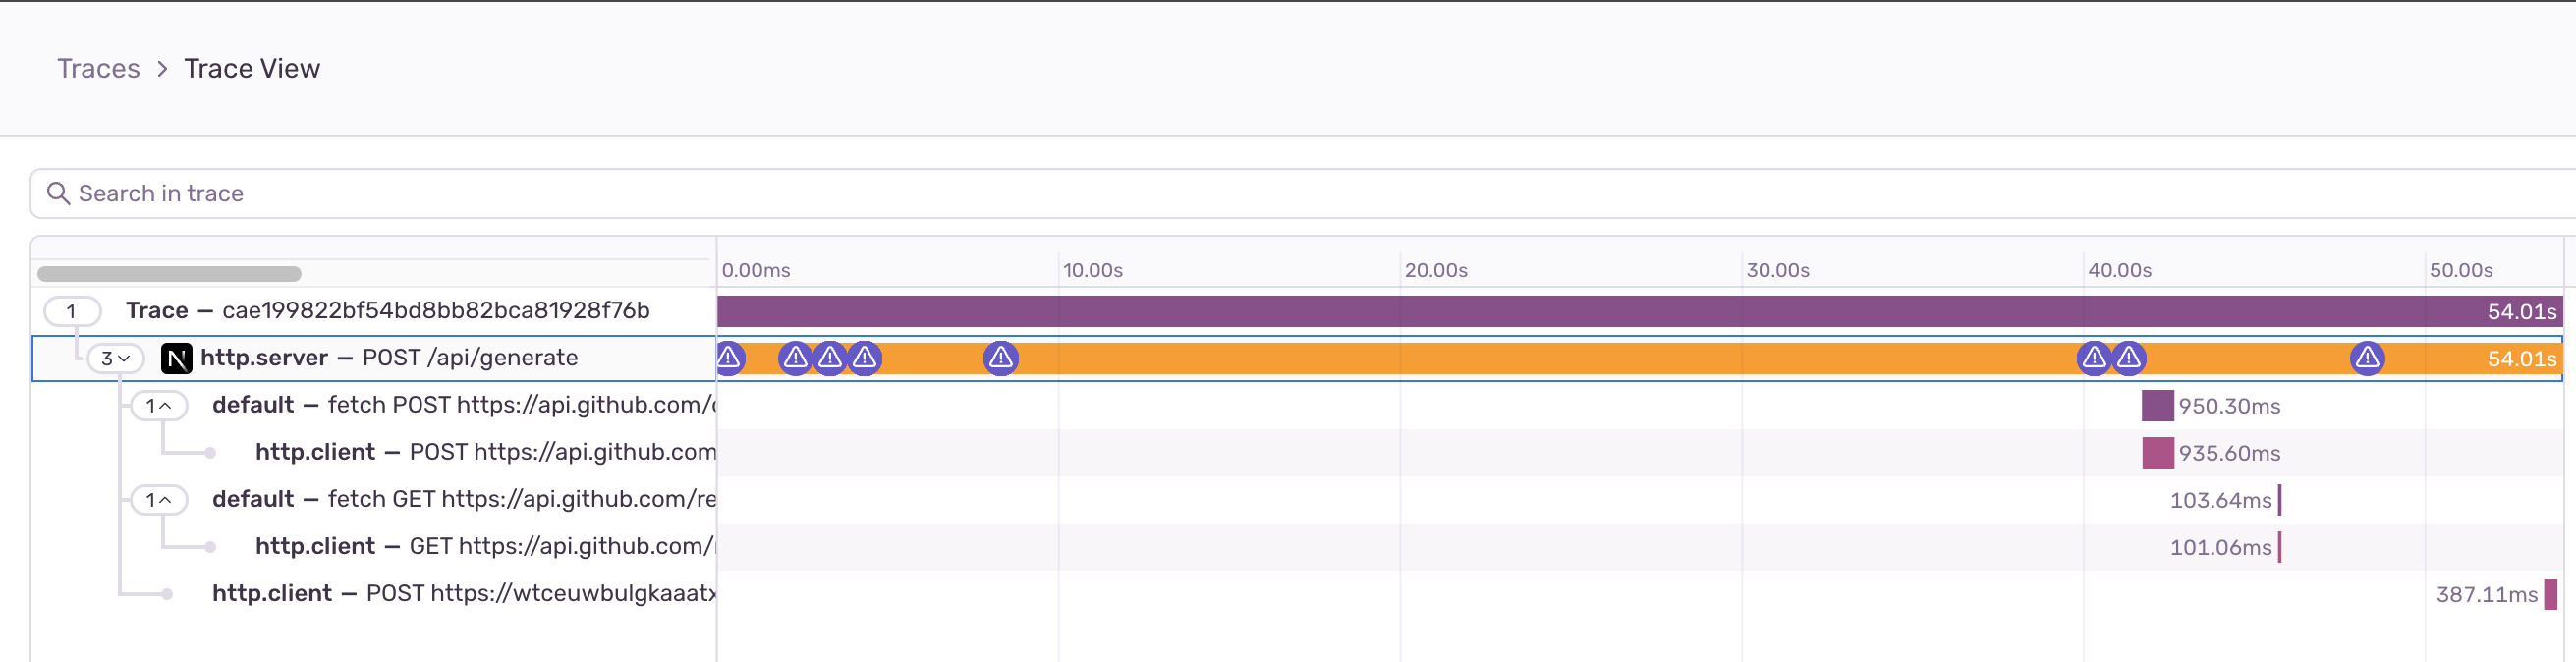This screenshot has width=2576, height=662.
Task: Collapse the http.server span with 3 children
Action: (115, 358)
